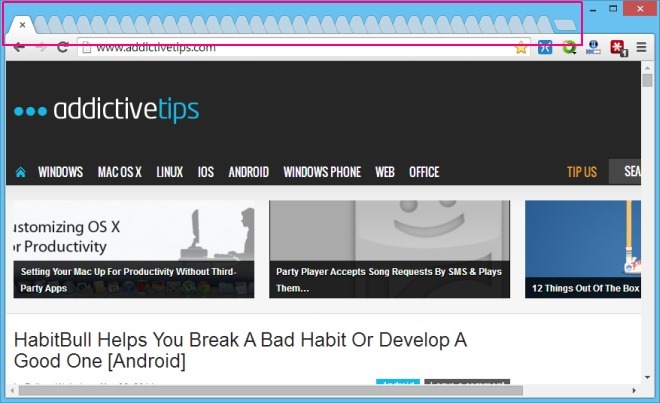Image resolution: width=660 pixels, height=403 pixels.
Task: Open the ANDROID navigation item
Action: (249, 172)
